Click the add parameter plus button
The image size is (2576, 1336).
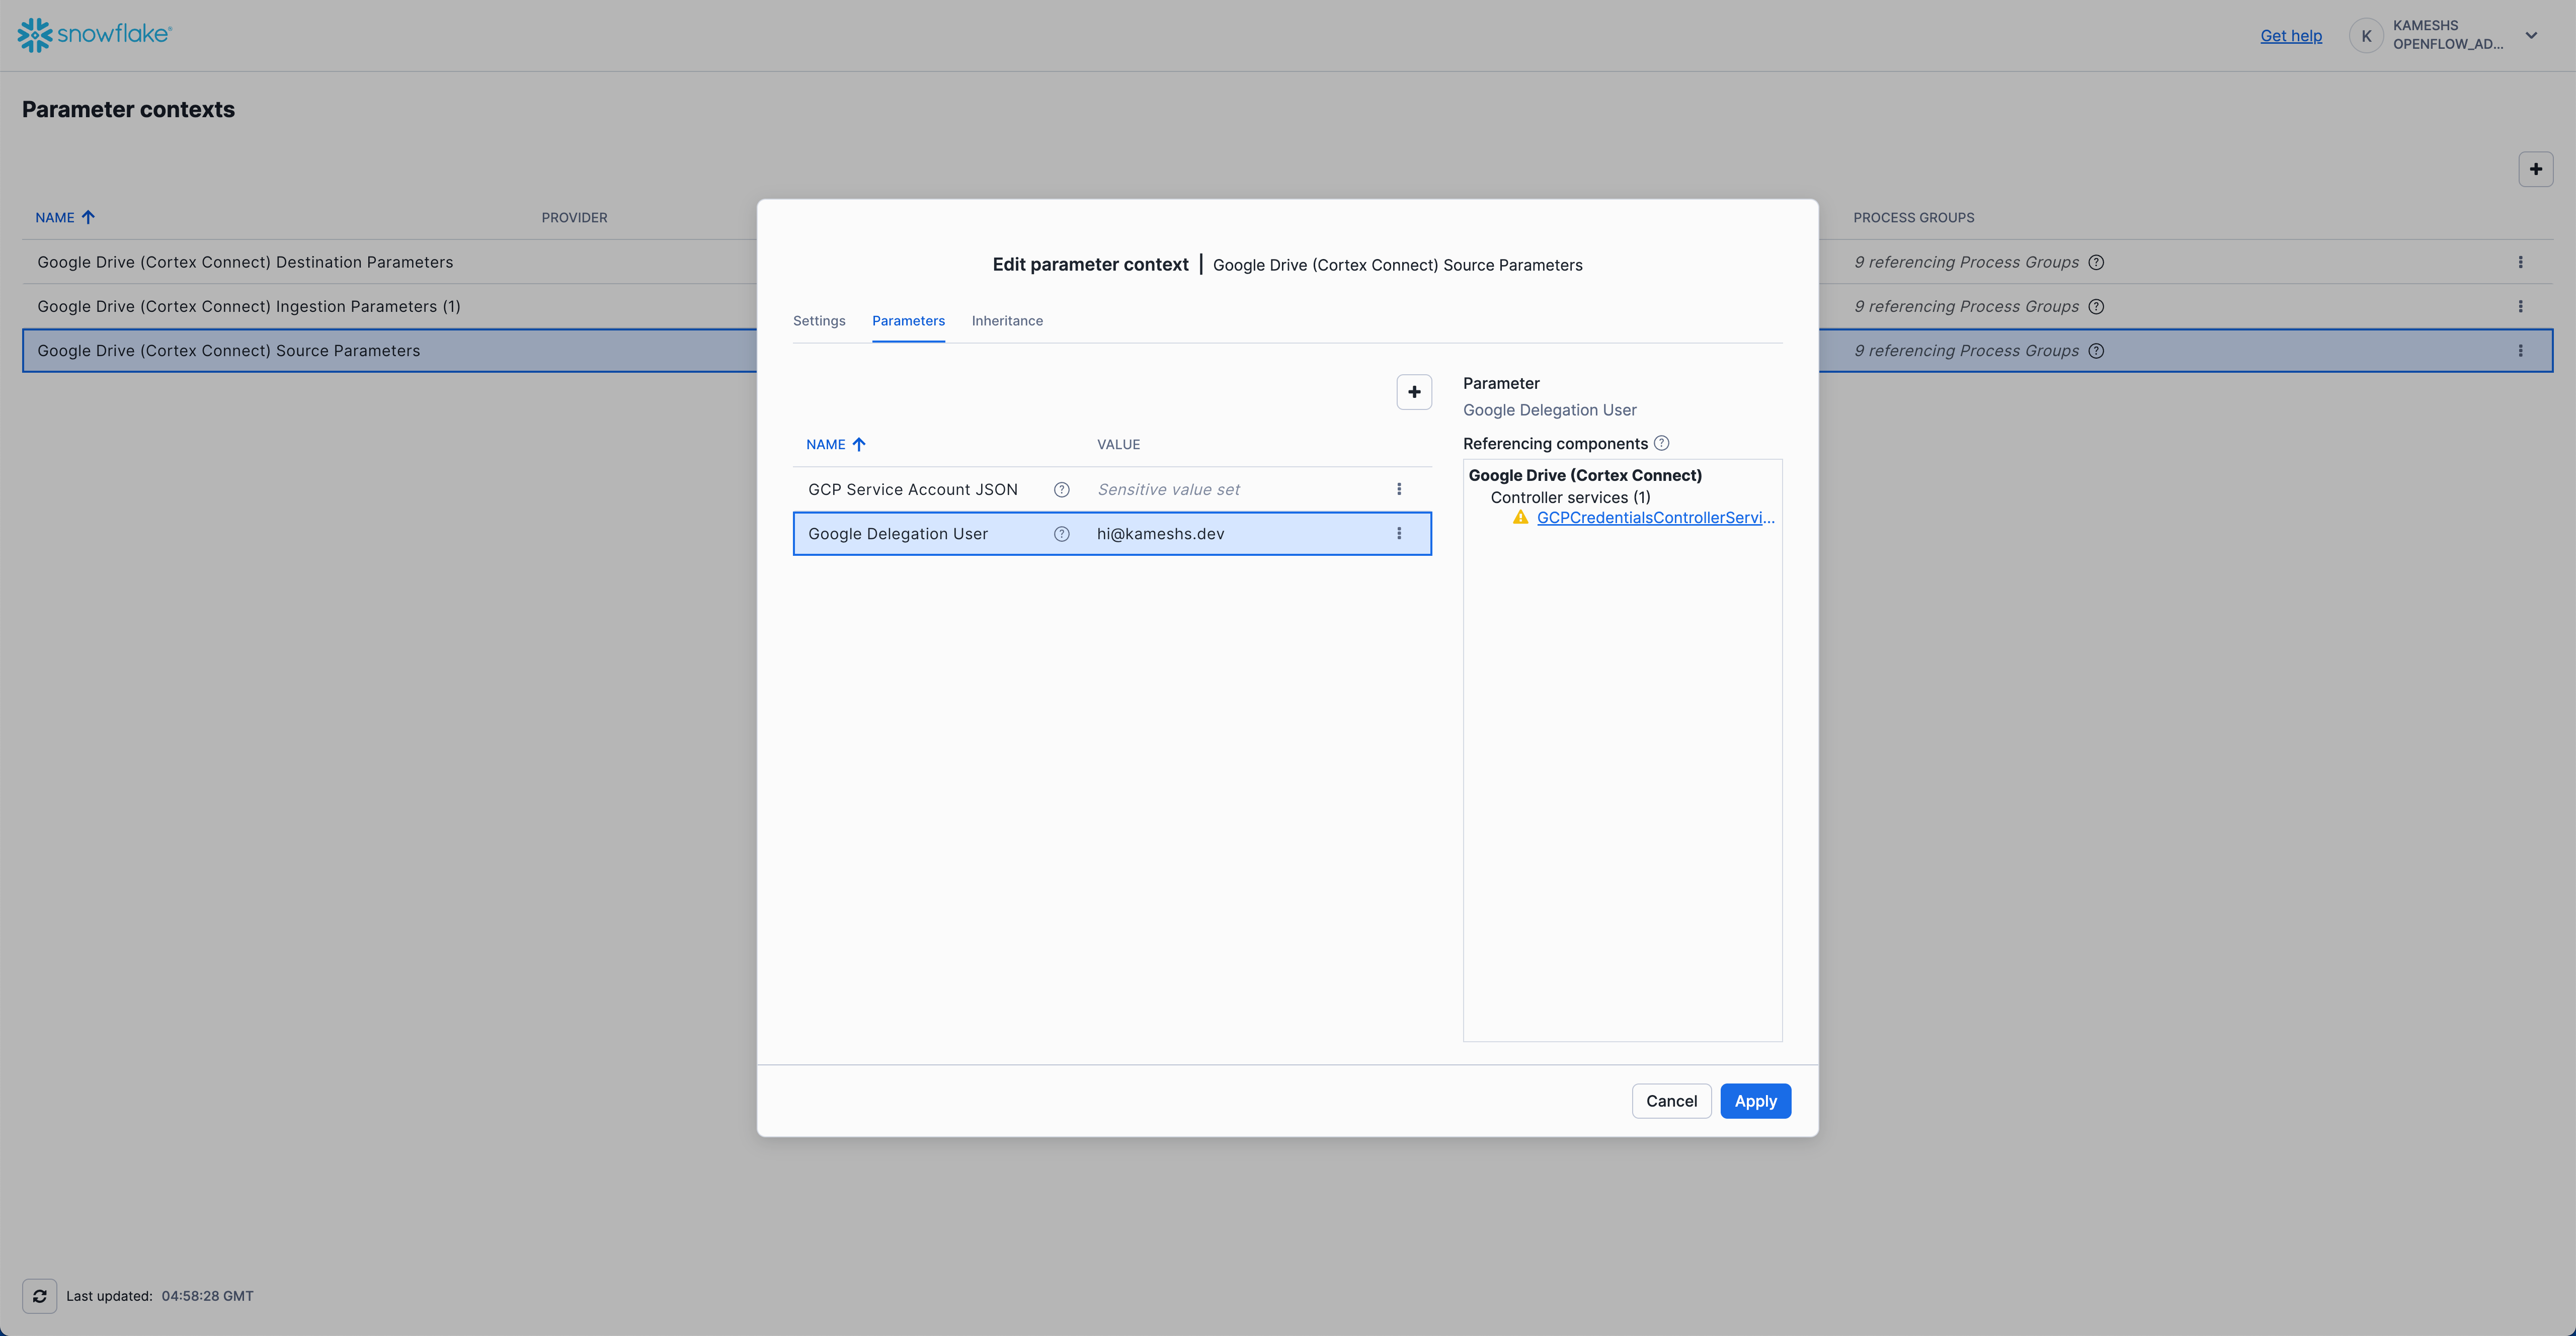click(1414, 392)
